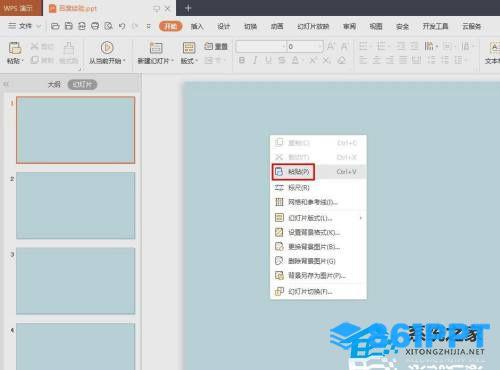Viewport: 500px width, 370px height.
Task: Click the Numbered list icon
Action: point(380,46)
